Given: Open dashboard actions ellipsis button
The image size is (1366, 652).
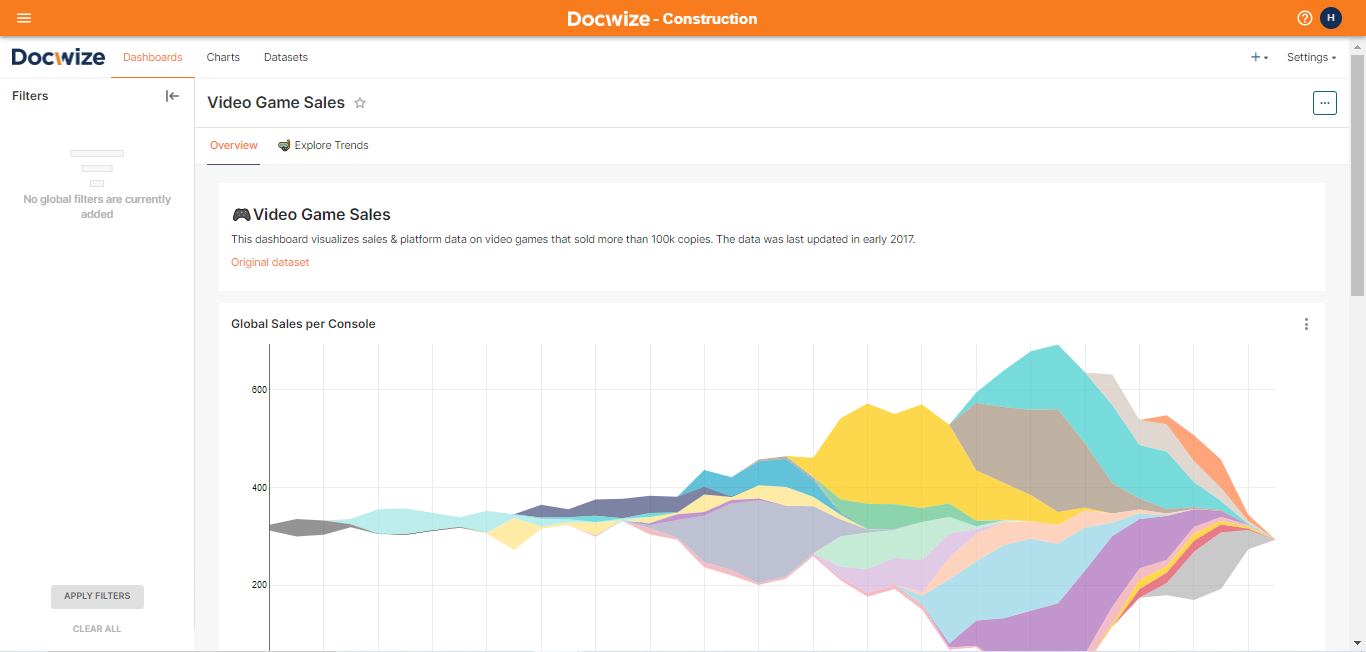Looking at the screenshot, I should 1324,103.
